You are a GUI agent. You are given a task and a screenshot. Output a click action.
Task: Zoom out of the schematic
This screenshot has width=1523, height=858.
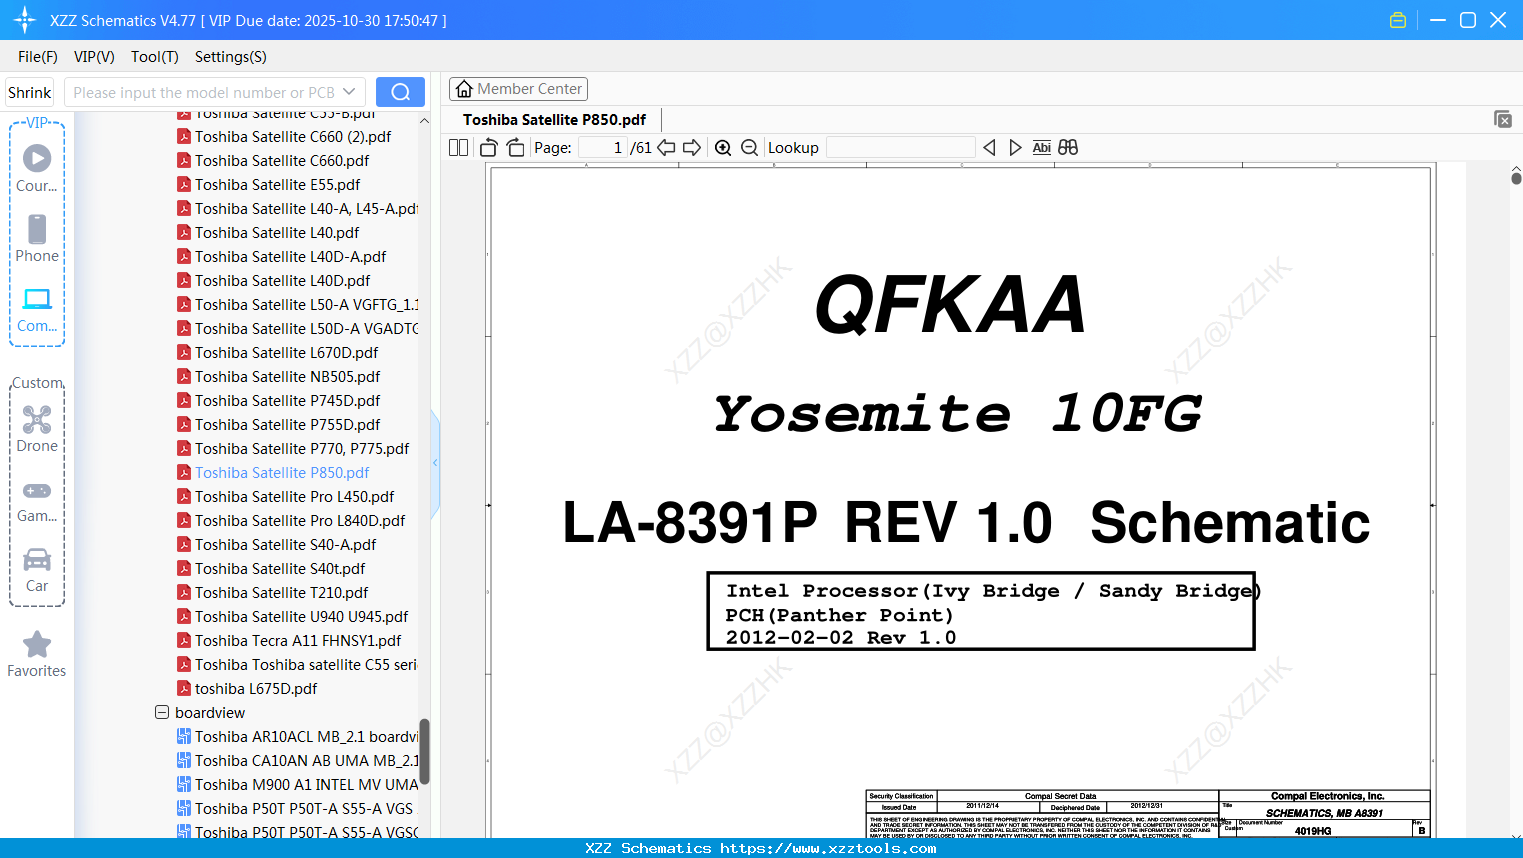(750, 148)
